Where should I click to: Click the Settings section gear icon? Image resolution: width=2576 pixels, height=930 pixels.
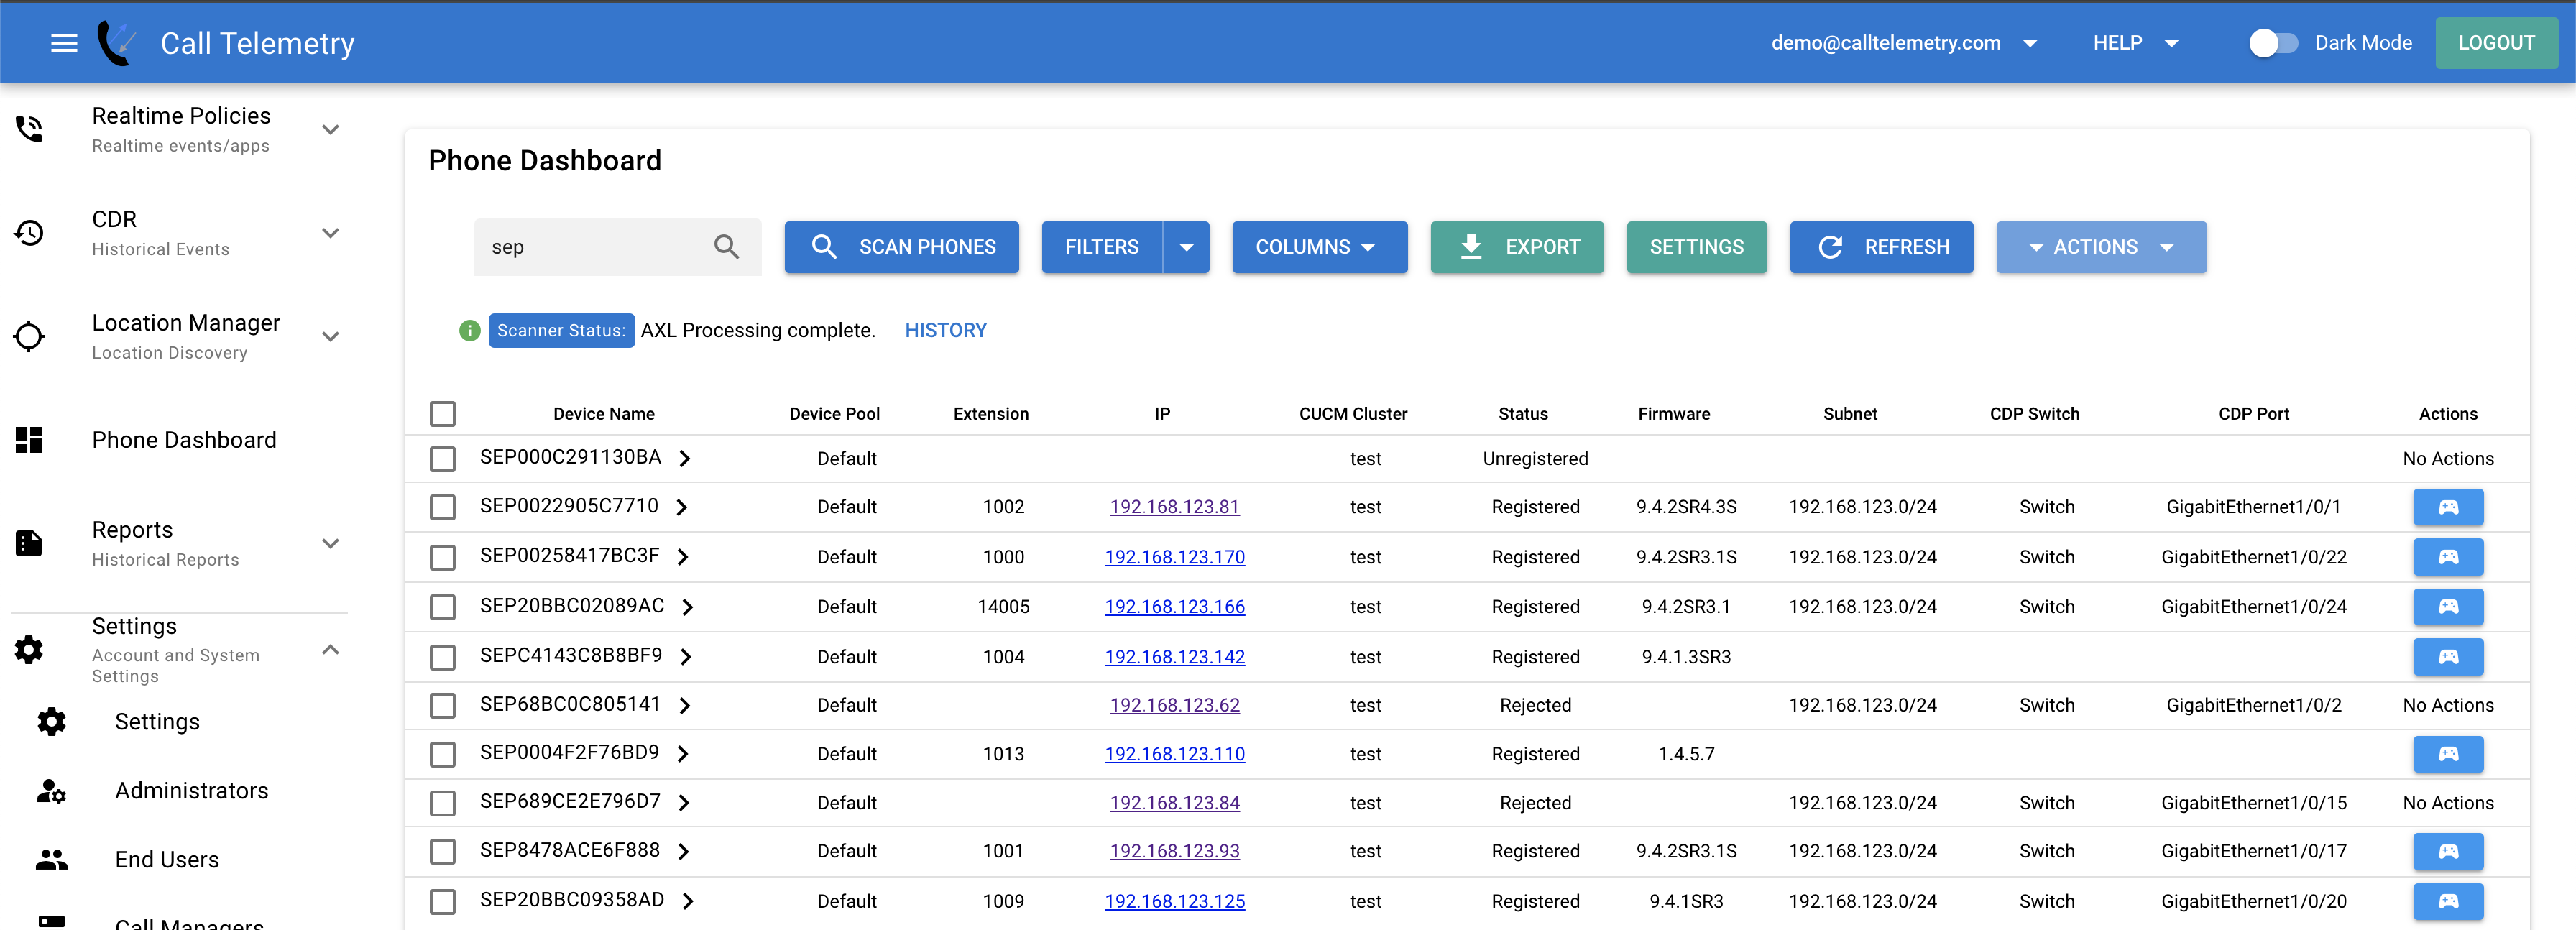[29, 650]
